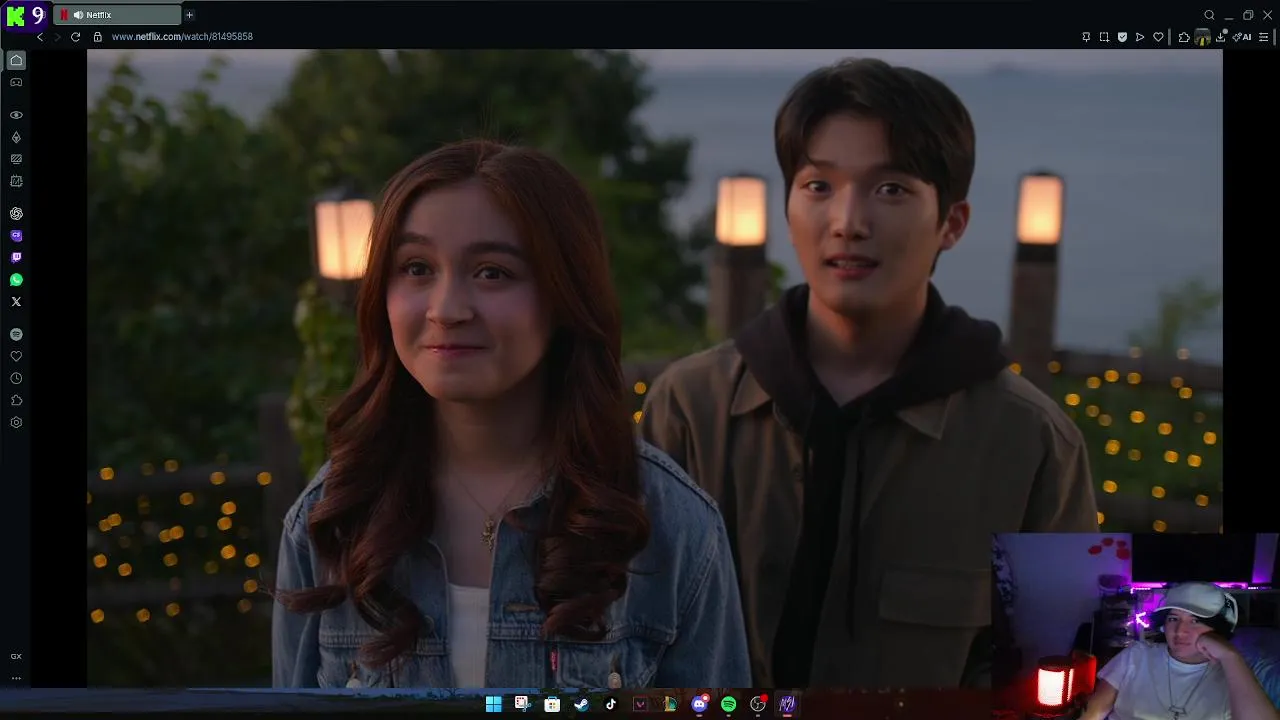The width and height of the screenshot is (1280, 720).
Task: Open History clock icon in sidebar
Action: point(16,378)
